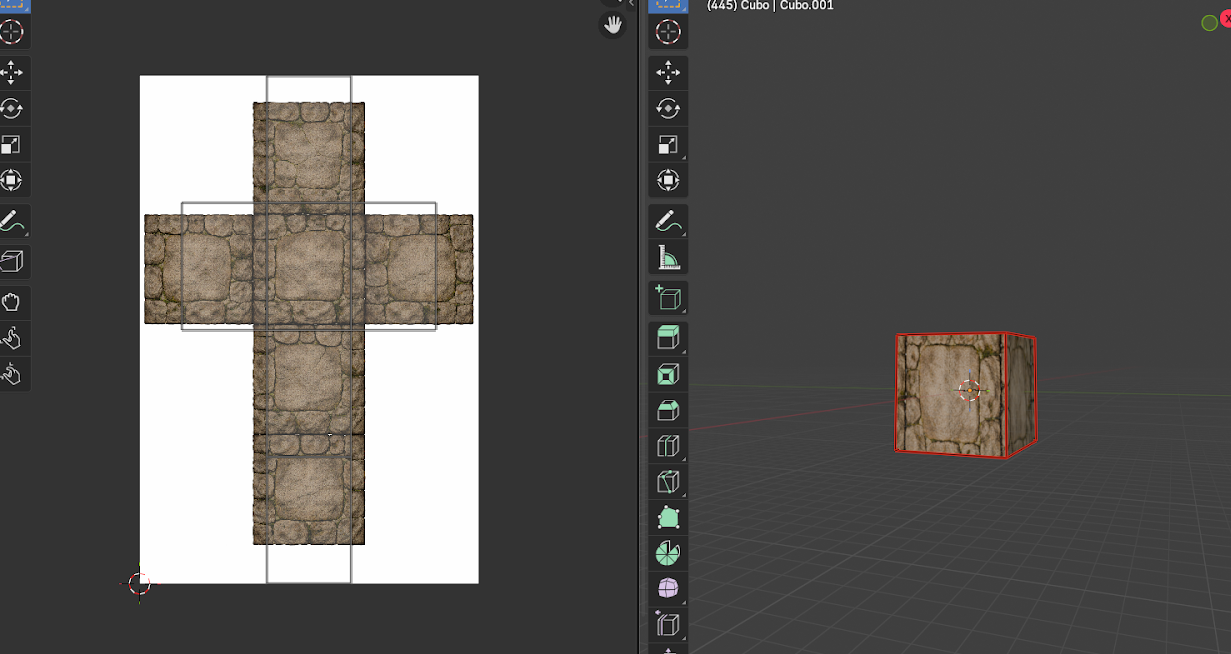Viewport: 1231px width, 654px height.
Task: Select the Spin tool
Action: pos(668,553)
